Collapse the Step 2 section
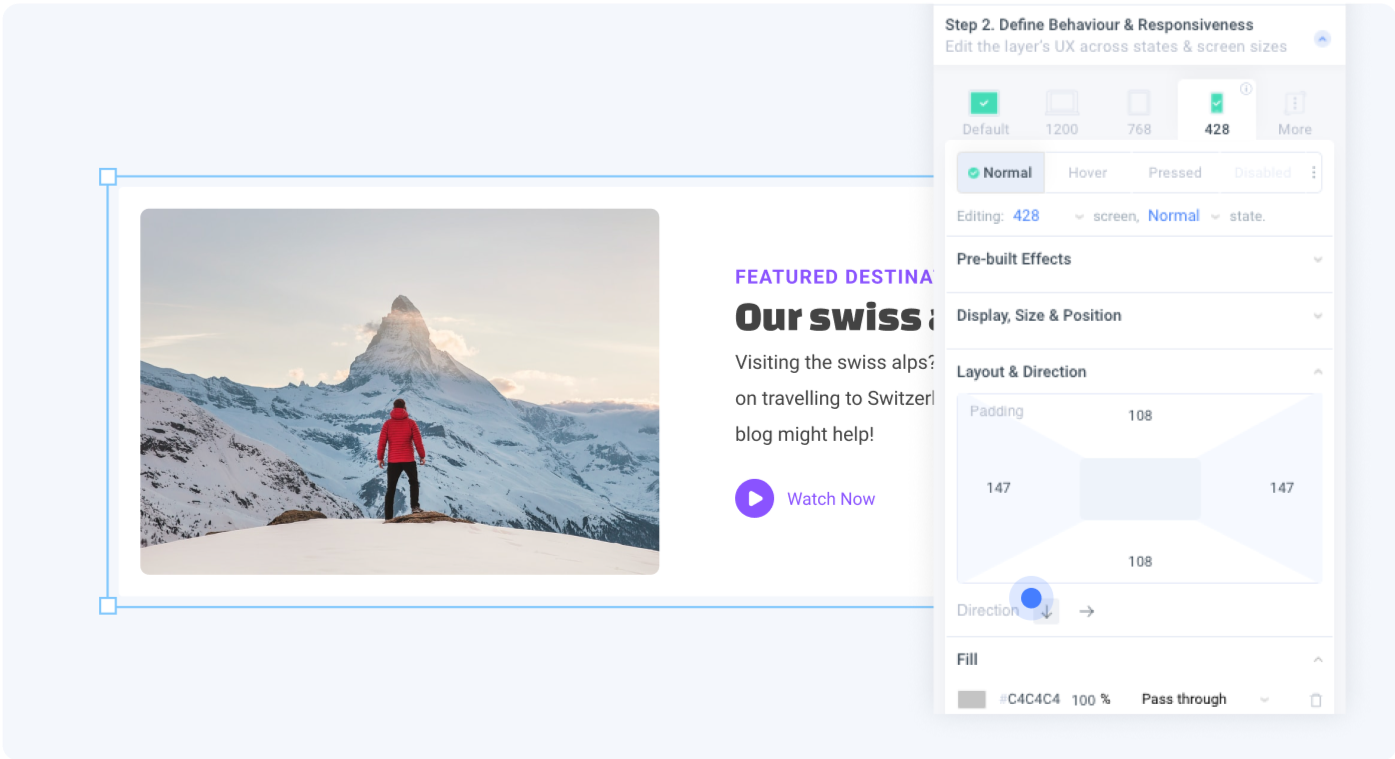This screenshot has height=759, width=1395. click(1322, 39)
